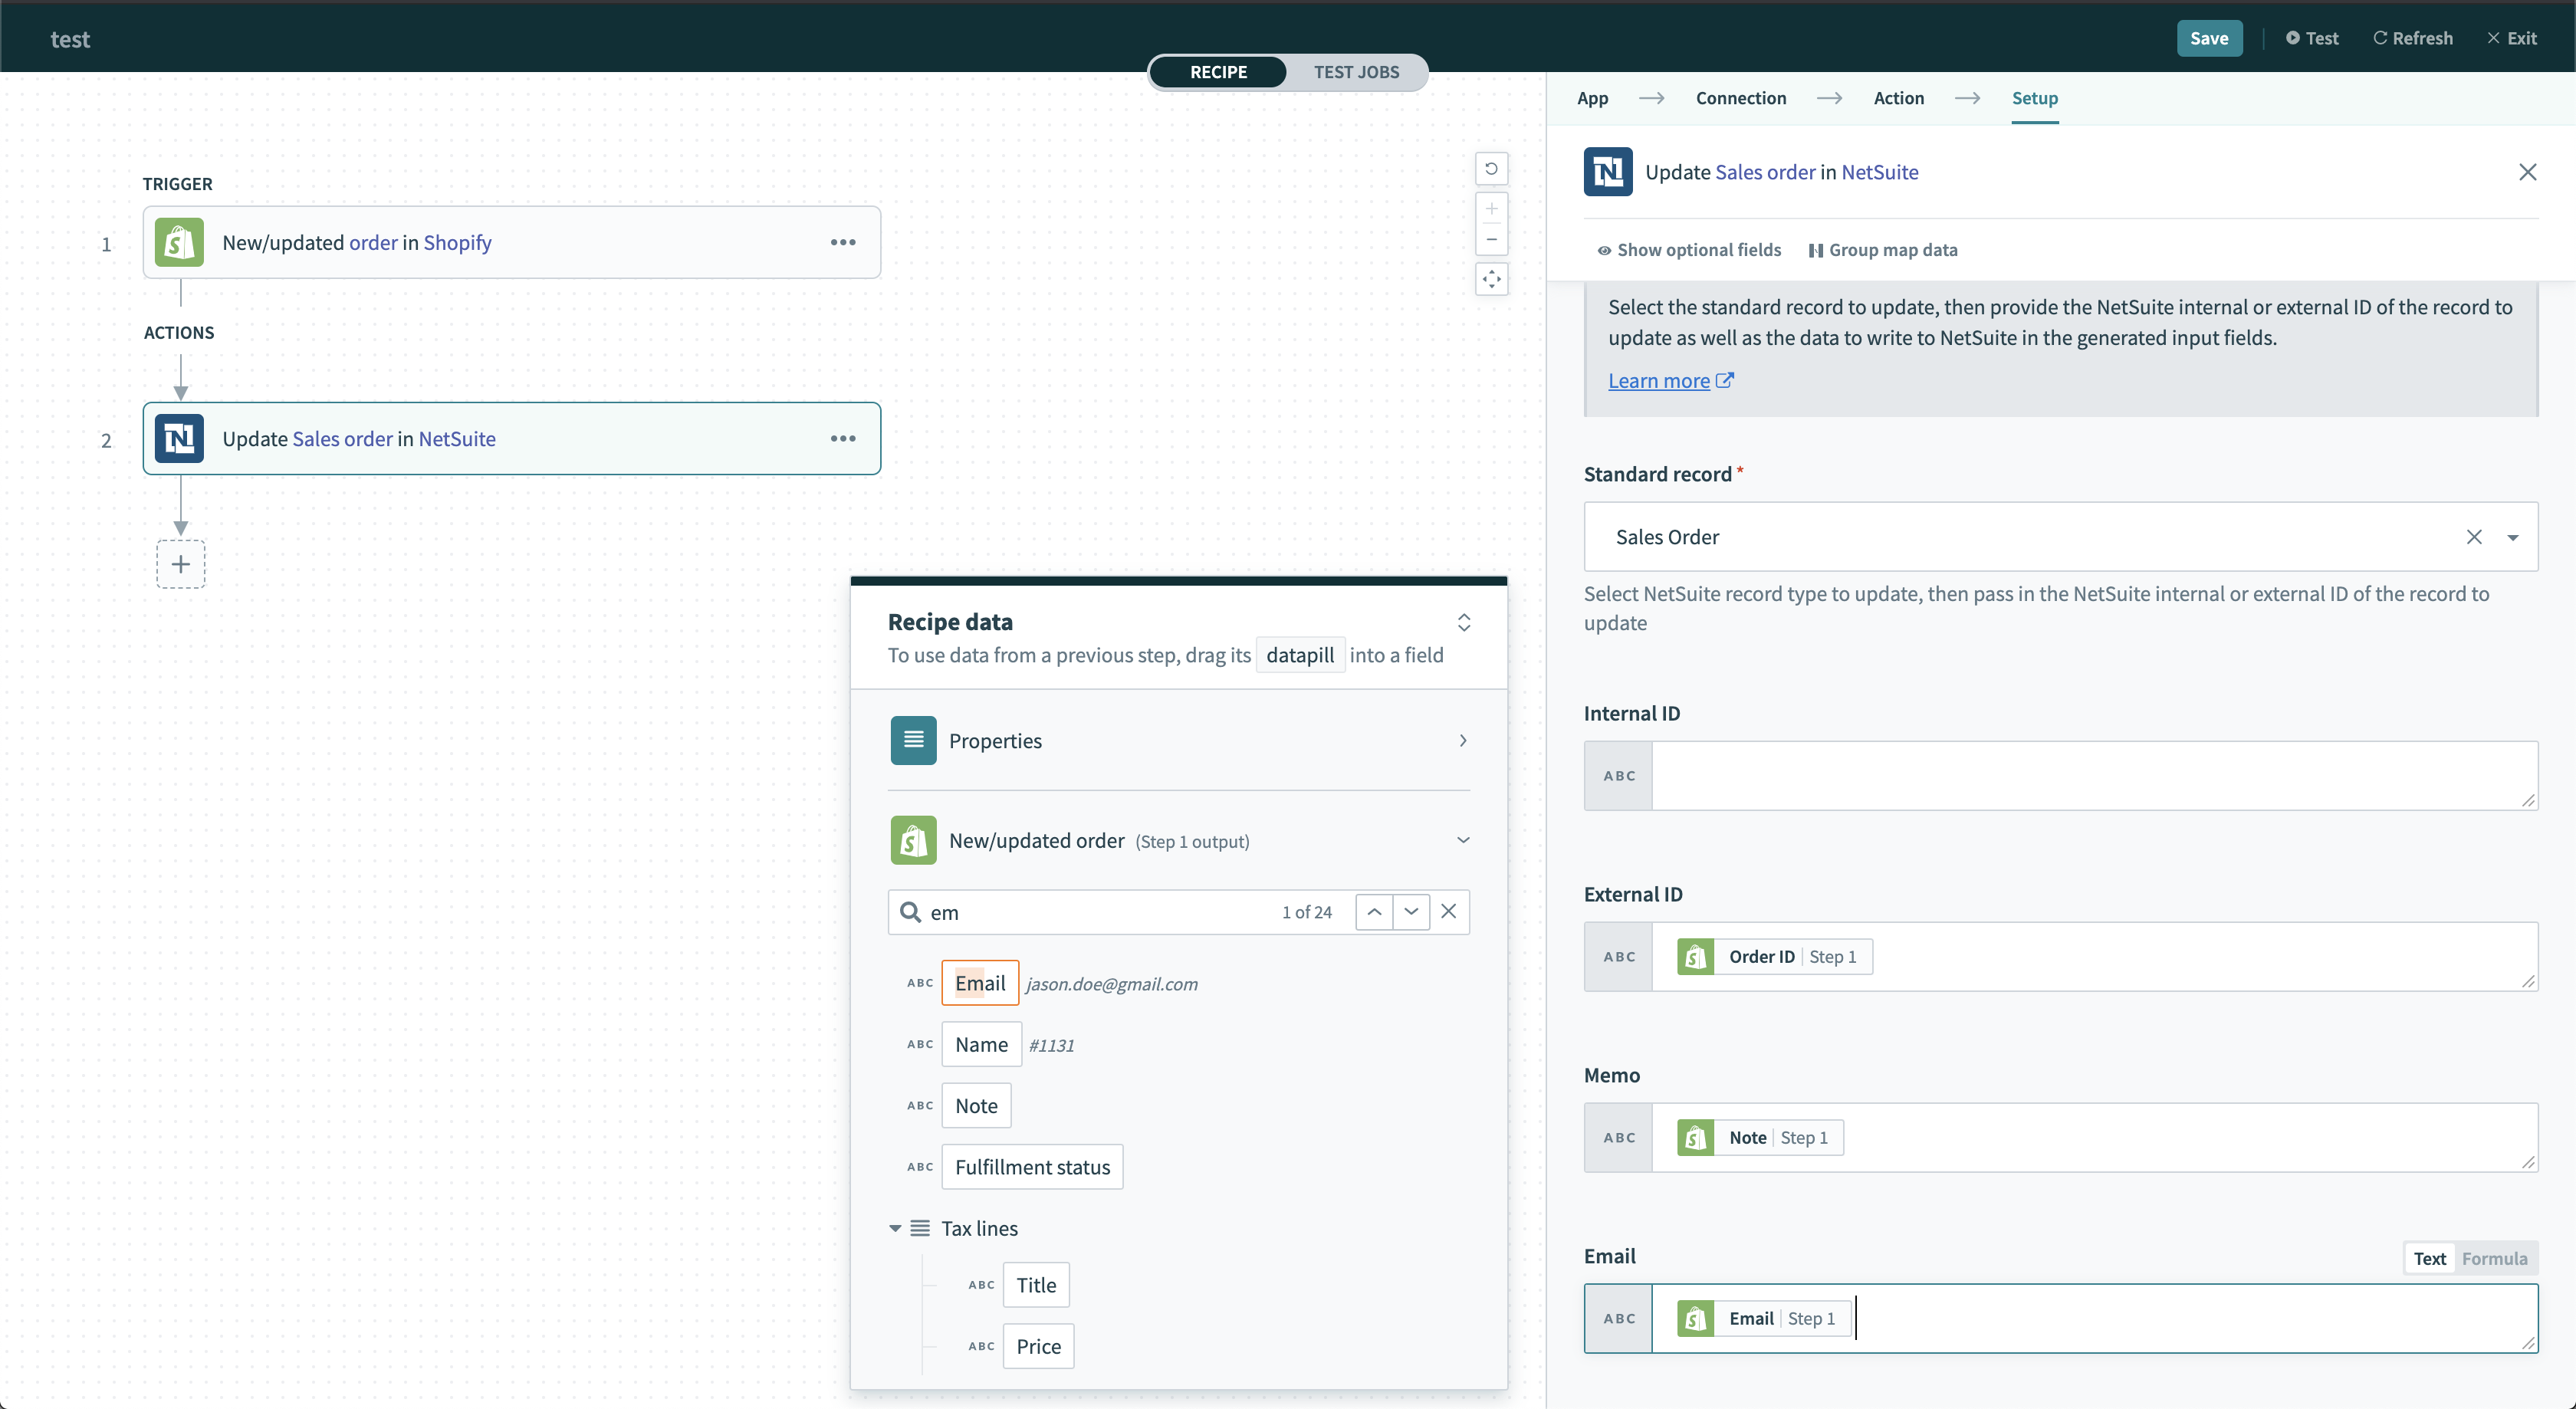Click the pan/fit-view arrows icon
Image resolution: width=2576 pixels, height=1409 pixels.
(x=1491, y=280)
